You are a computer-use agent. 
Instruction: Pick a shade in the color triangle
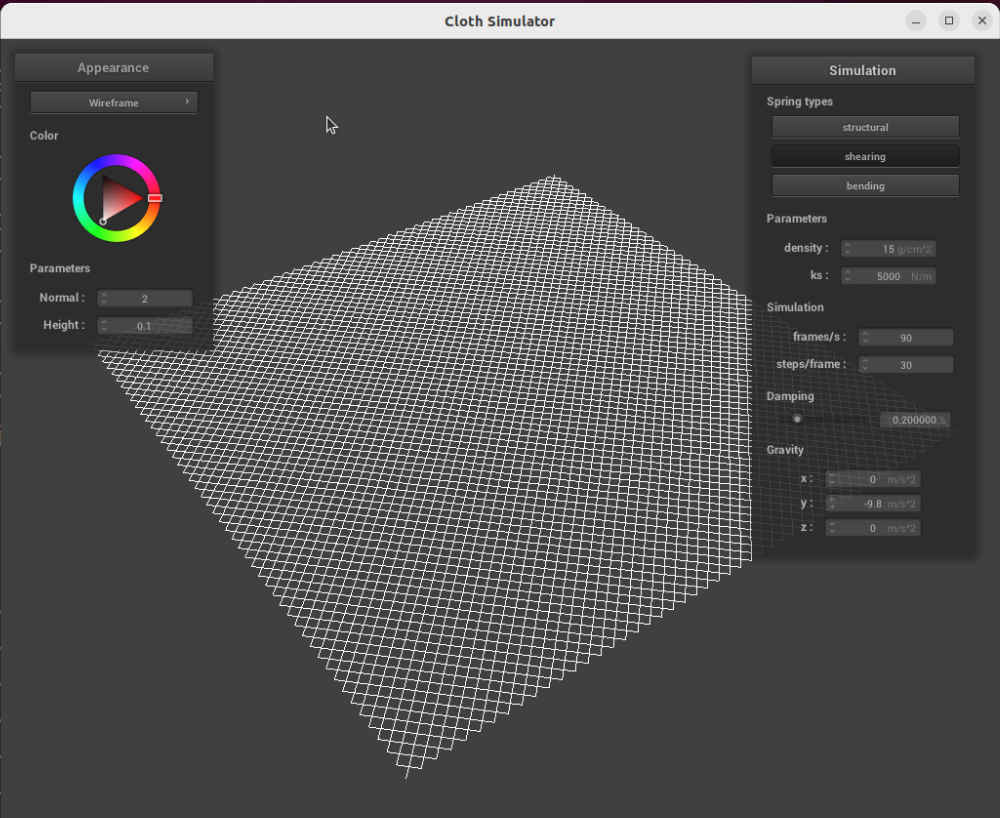pos(118,198)
